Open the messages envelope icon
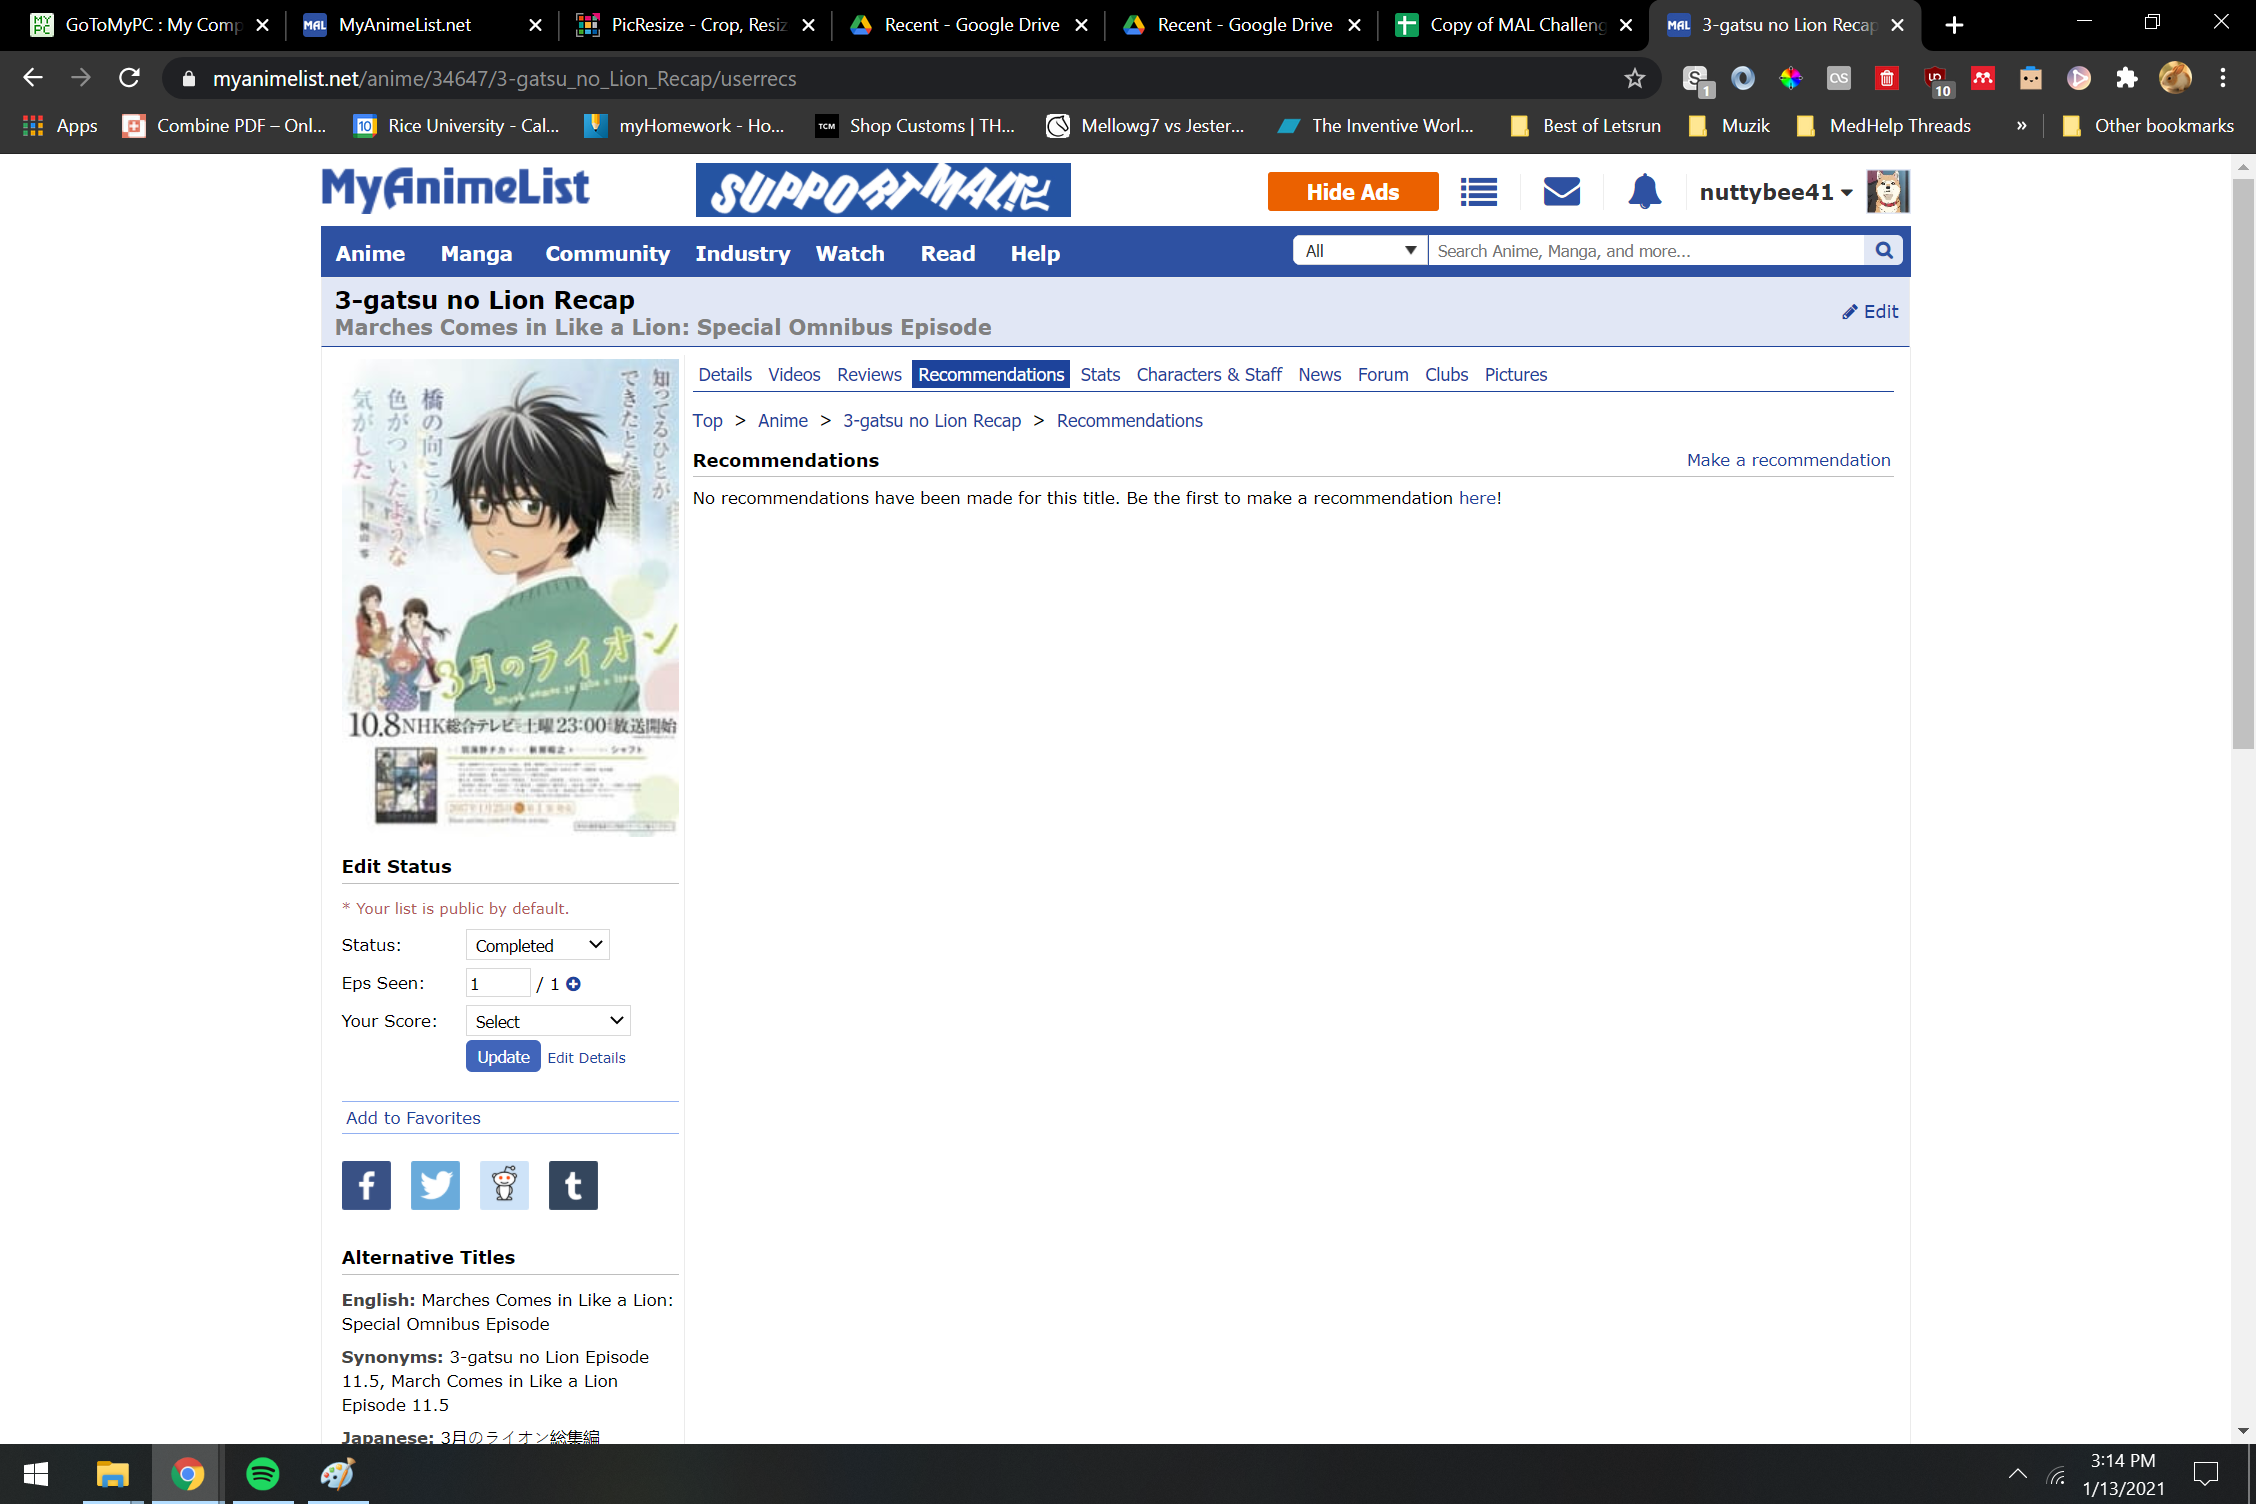2256x1504 pixels. pyautogui.click(x=1561, y=192)
